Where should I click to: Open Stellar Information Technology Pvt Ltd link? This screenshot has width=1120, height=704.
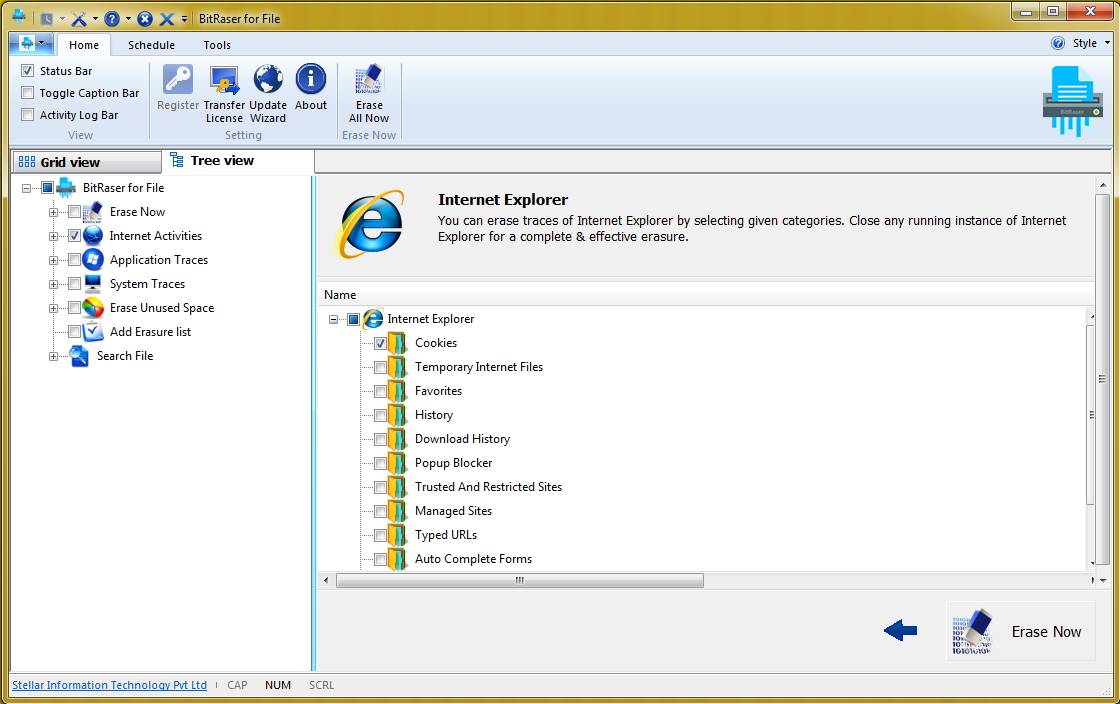[x=109, y=685]
